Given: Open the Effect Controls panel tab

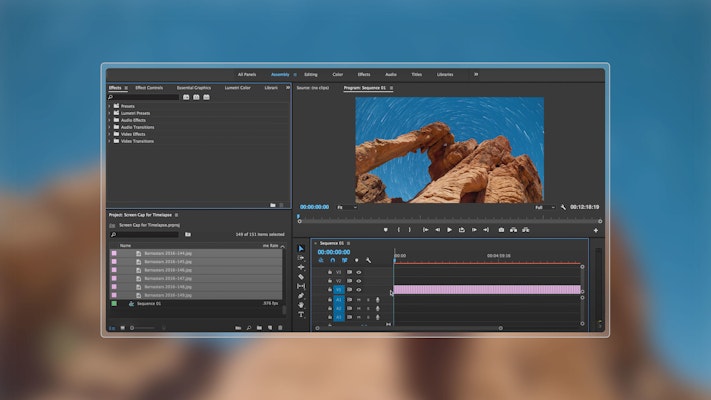Looking at the screenshot, I should pos(149,88).
